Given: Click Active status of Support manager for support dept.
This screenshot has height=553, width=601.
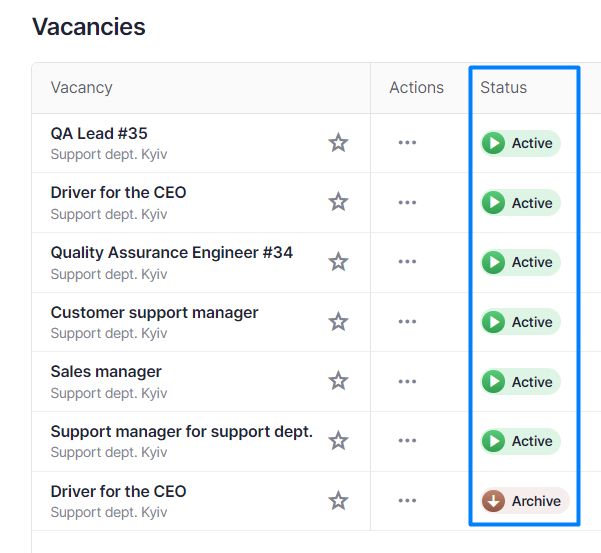Looking at the screenshot, I should coord(521,441).
